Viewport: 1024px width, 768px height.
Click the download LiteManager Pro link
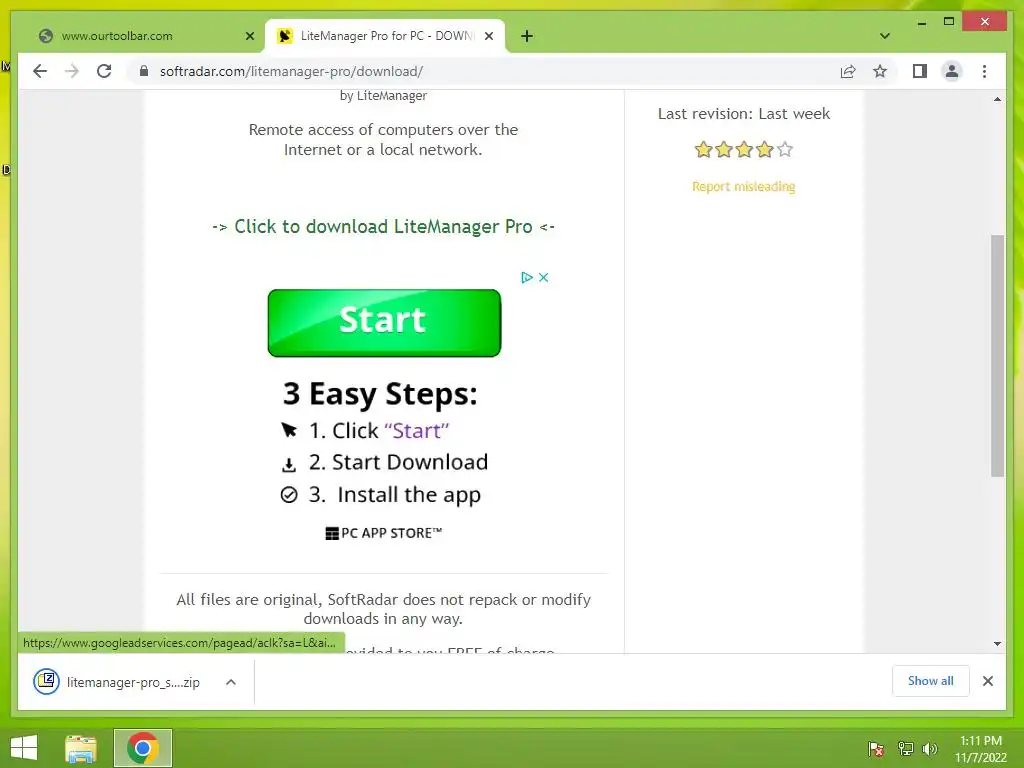(383, 227)
